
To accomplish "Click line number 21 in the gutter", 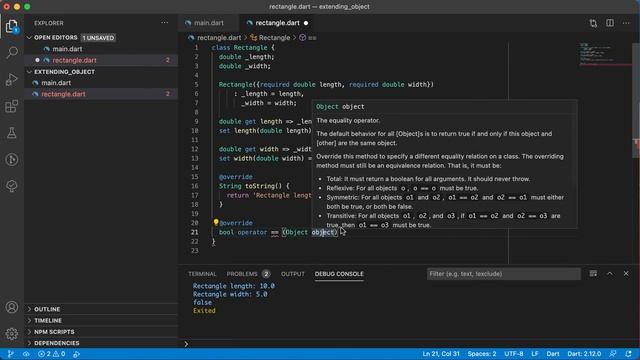I will click(194, 232).
